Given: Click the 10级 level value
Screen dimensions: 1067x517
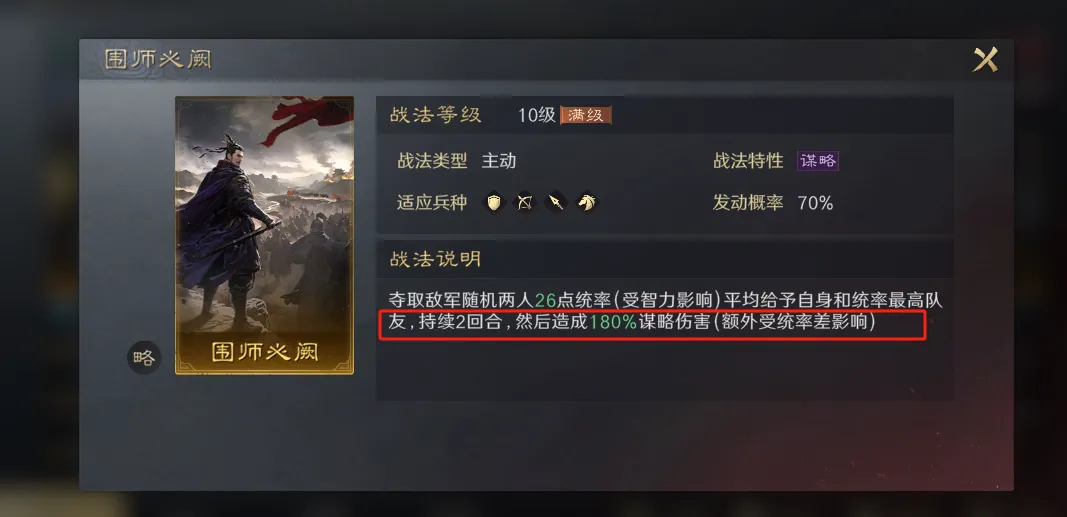Looking at the screenshot, I should [x=537, y=115].
